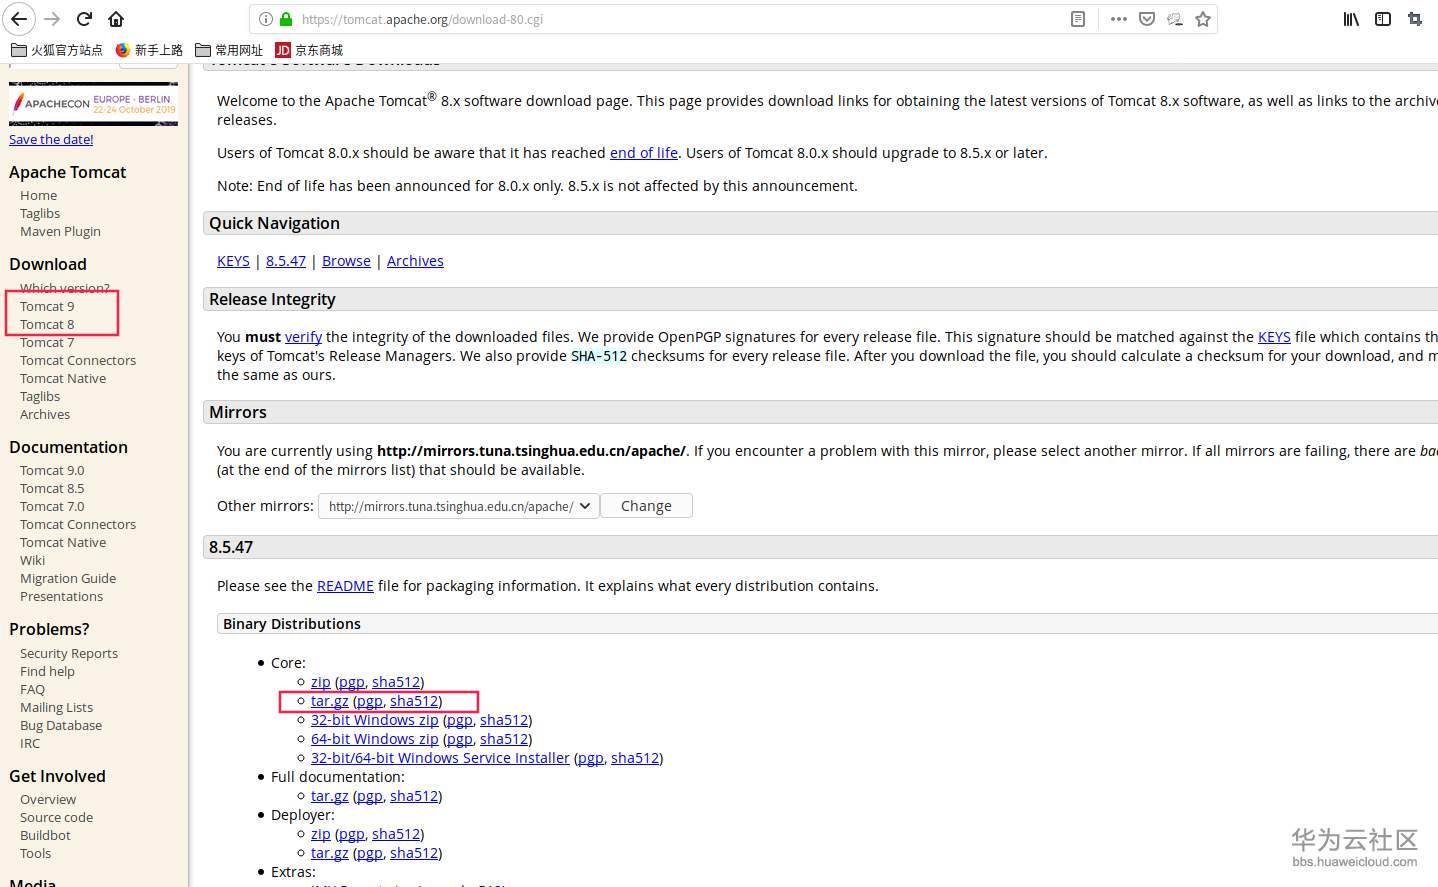This screenshot has height=887, width=1438.
Task: Download the Deployer tar.gz file
Action: 330,853
